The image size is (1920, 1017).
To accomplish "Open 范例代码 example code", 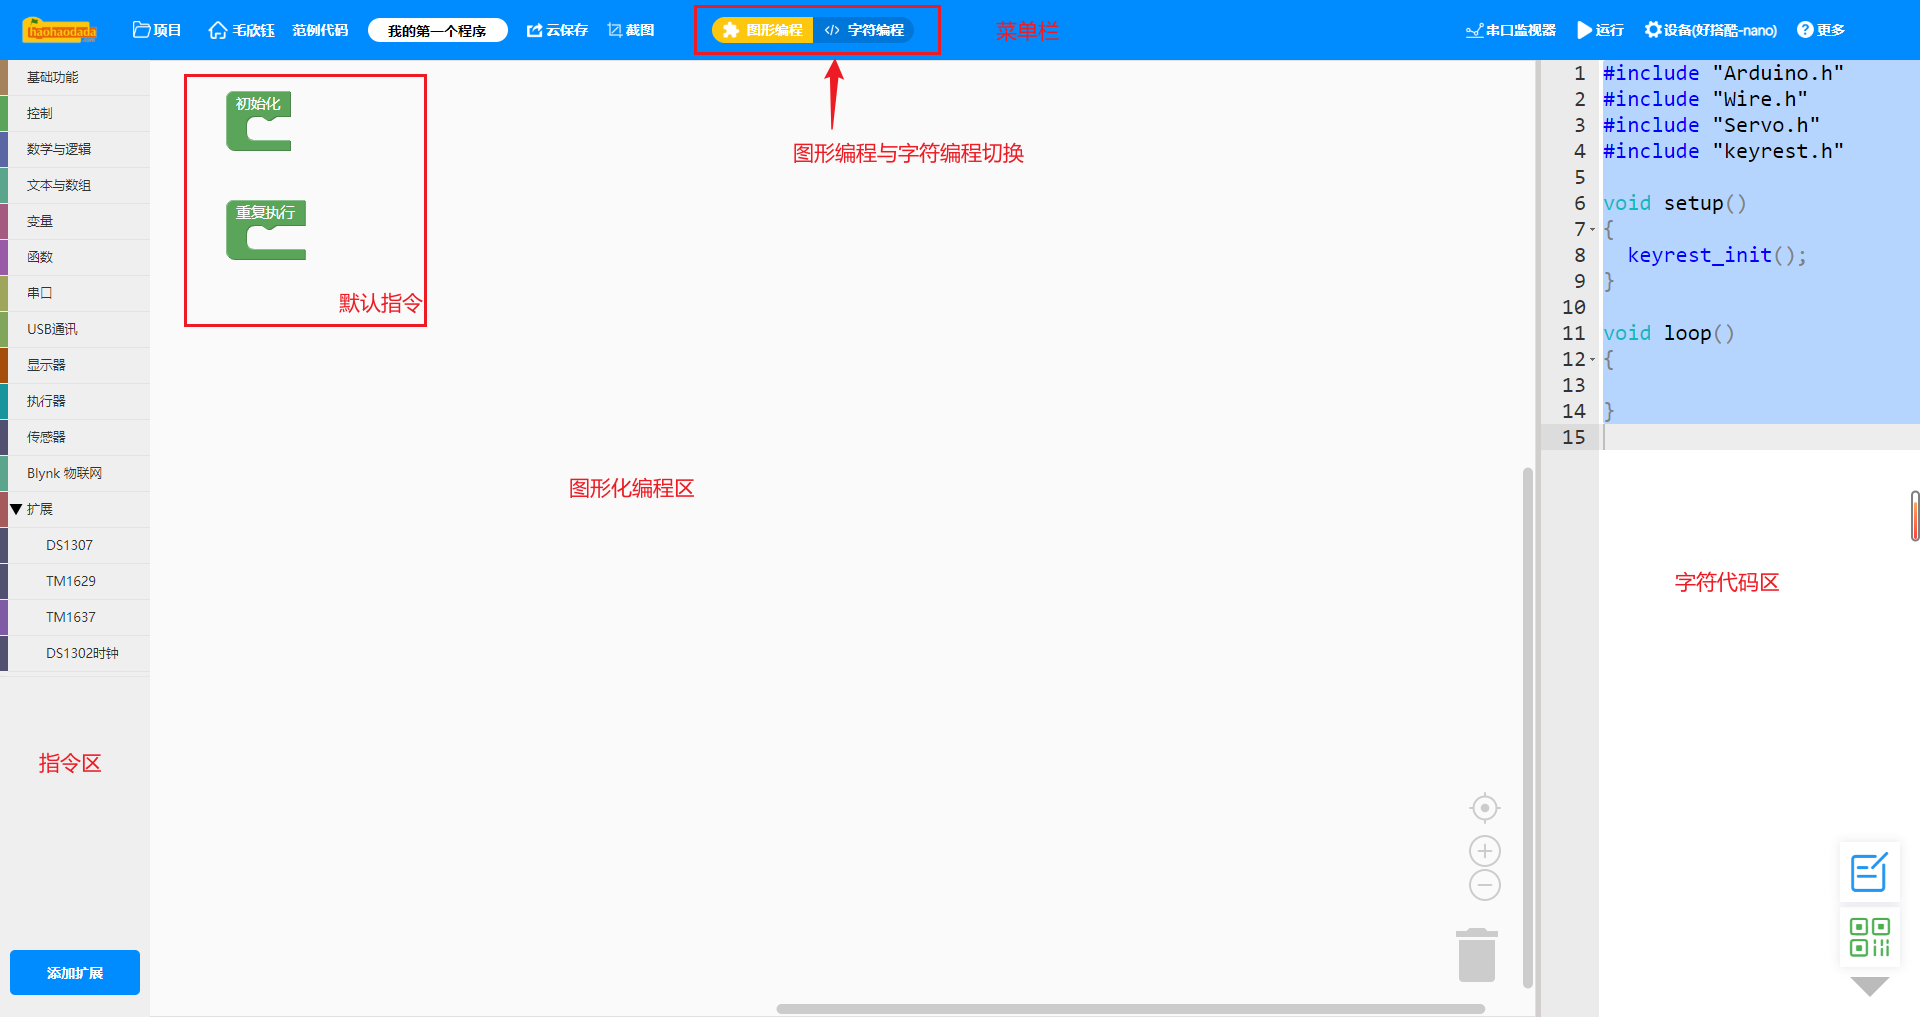I will pyautogui.click(x=320, y=30).
